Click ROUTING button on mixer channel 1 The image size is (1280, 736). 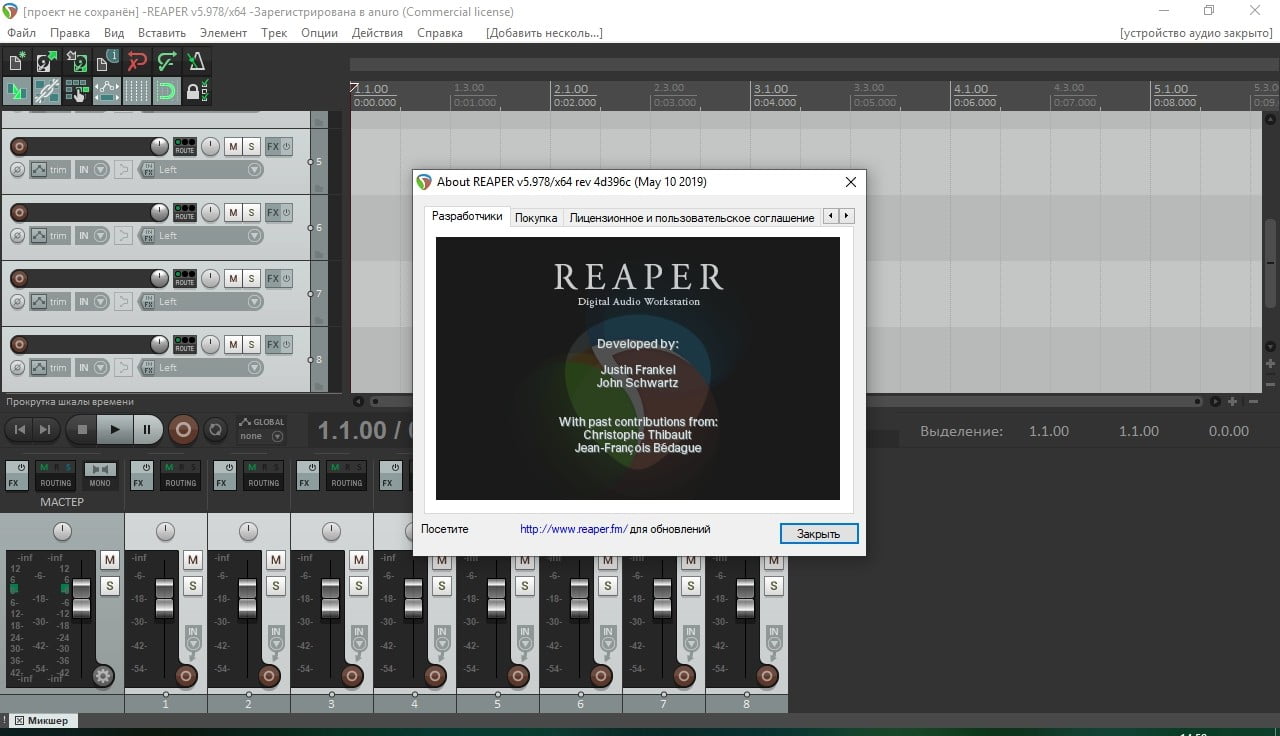pyautogui.click(x=181, y=475)
